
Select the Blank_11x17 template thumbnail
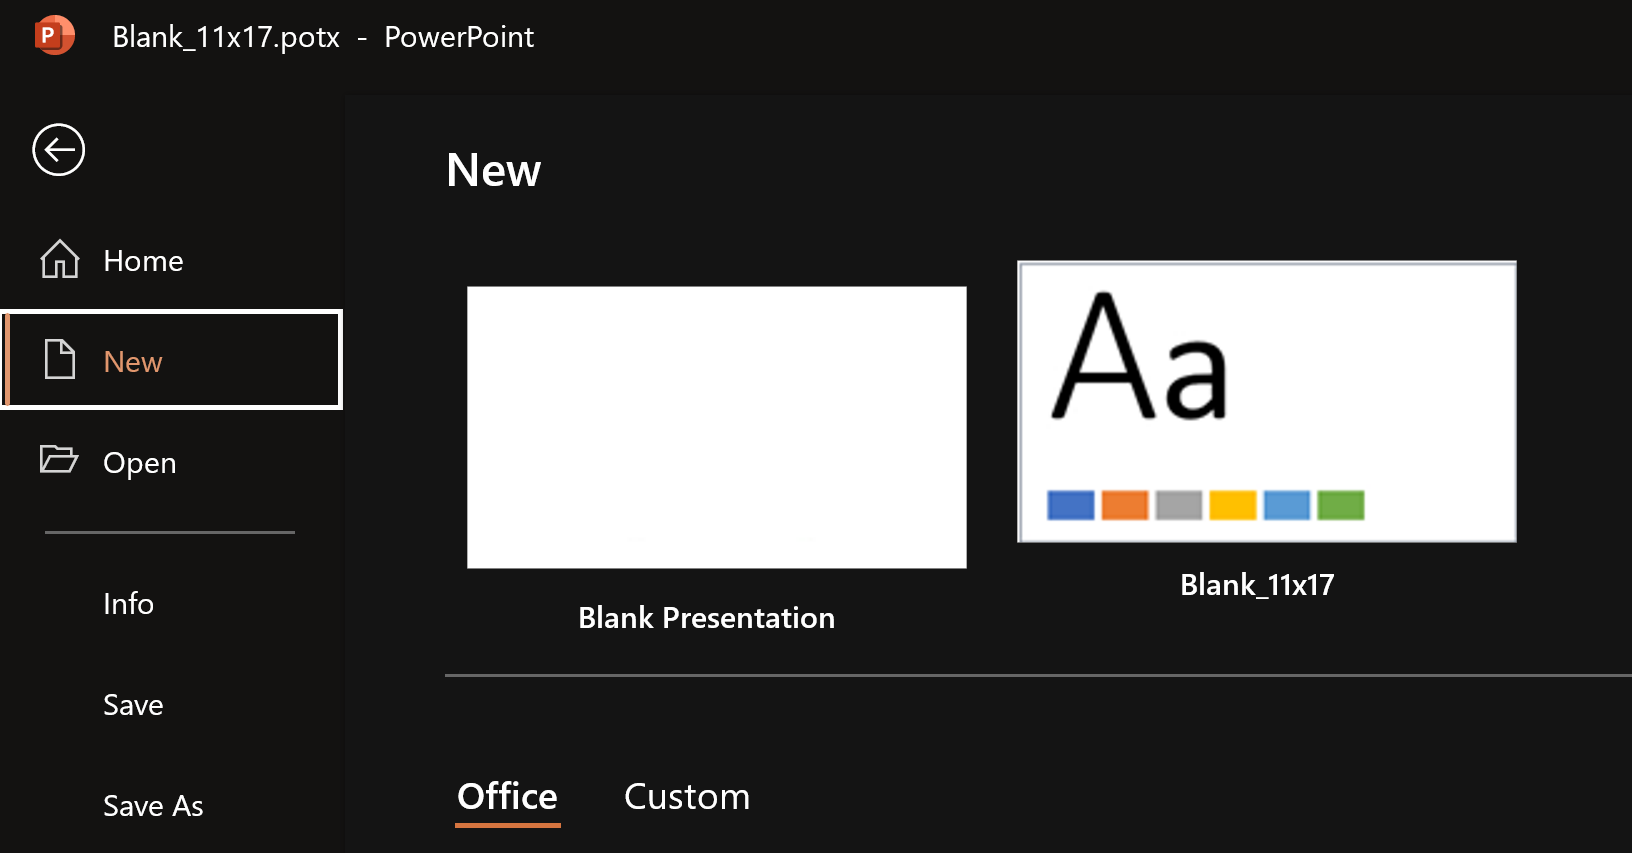coord(1267,402)
